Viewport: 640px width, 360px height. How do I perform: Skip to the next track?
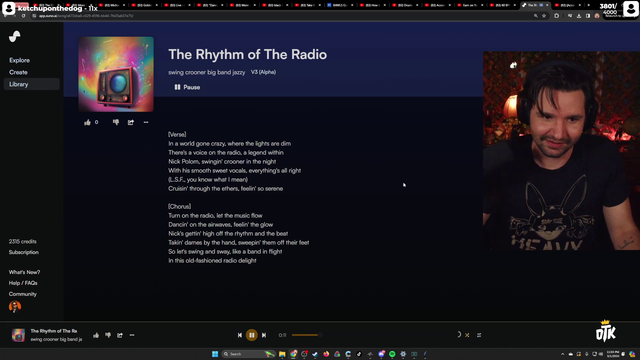(x=264, y=335)
